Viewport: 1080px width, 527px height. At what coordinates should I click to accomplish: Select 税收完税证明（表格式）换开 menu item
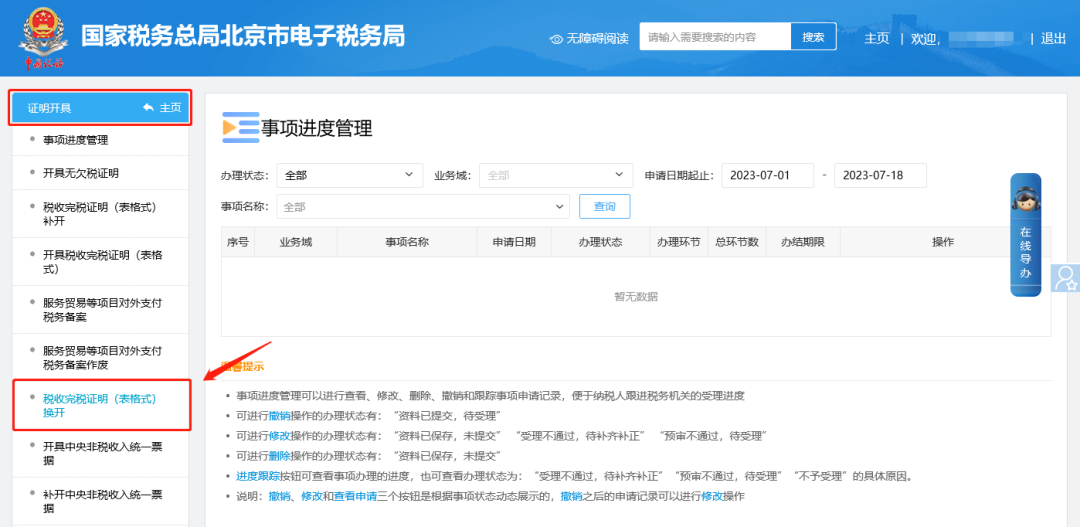[100, 405]
